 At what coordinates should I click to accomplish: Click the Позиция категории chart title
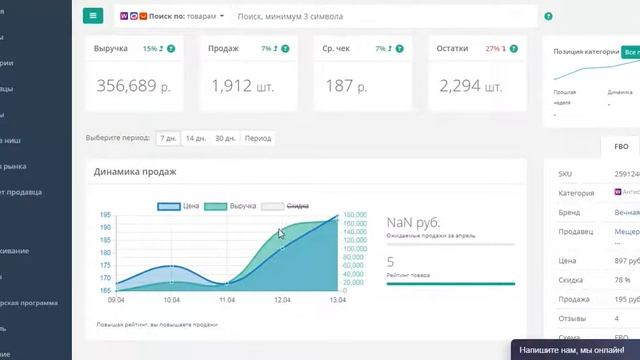point(586,51)
